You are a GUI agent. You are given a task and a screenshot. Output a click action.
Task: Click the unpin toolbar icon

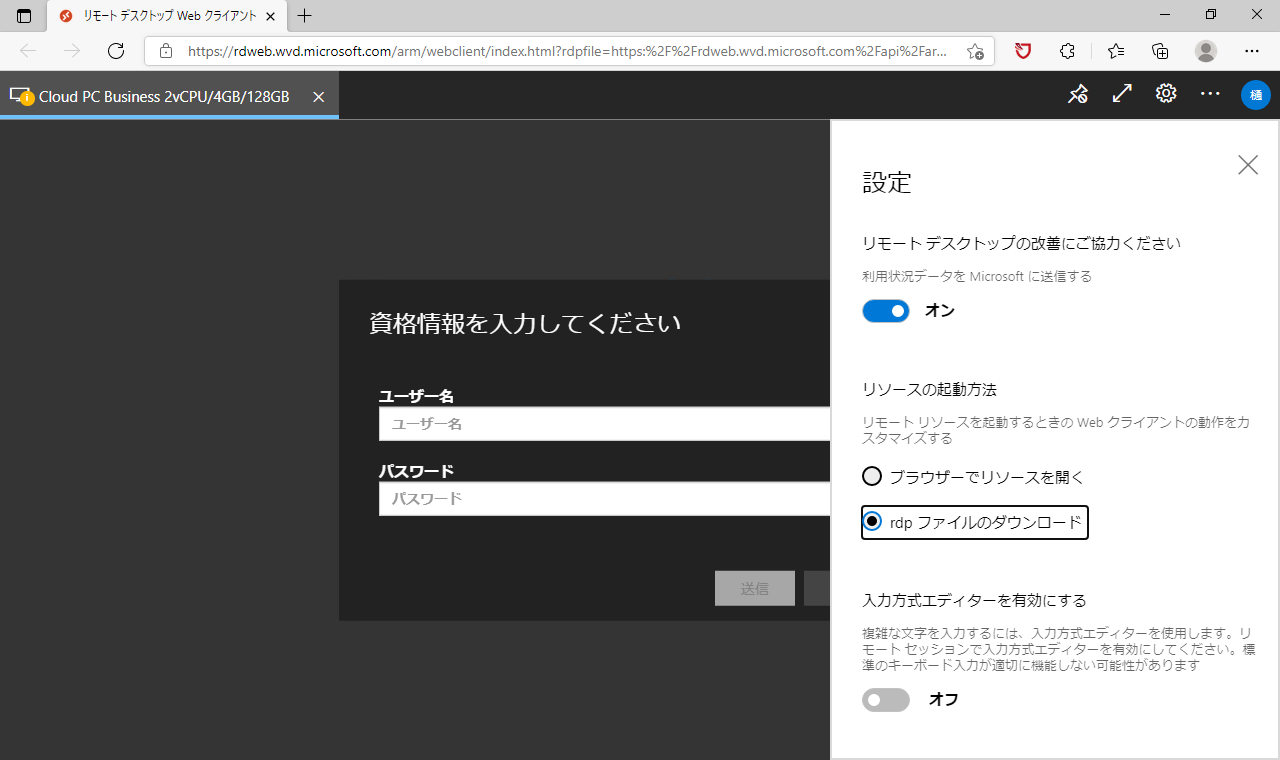coord(1078,94)
